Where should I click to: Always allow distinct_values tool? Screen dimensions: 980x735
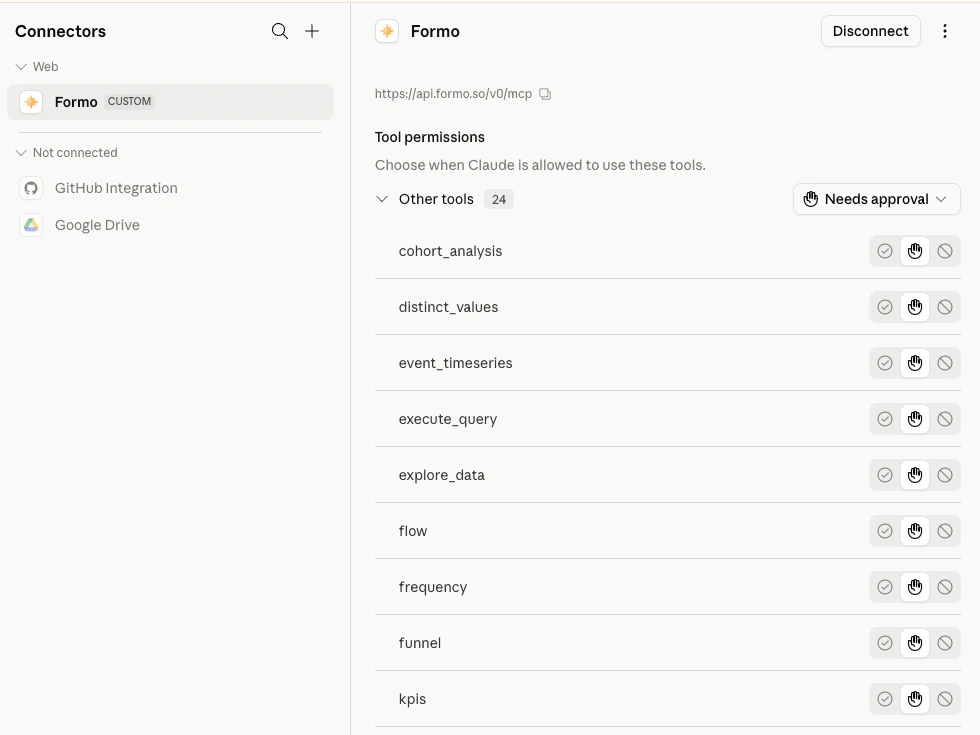tap(884, 307)
